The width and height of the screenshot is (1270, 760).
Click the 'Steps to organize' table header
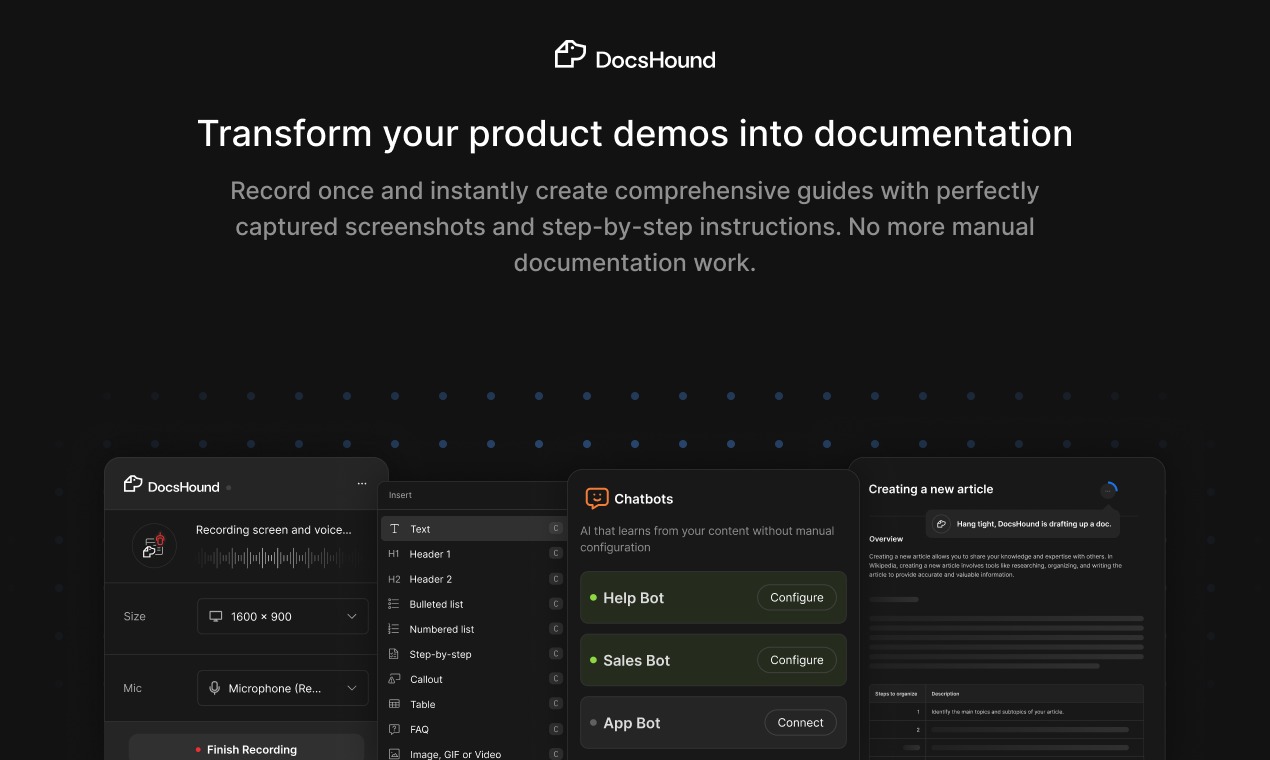click(895, 693)
